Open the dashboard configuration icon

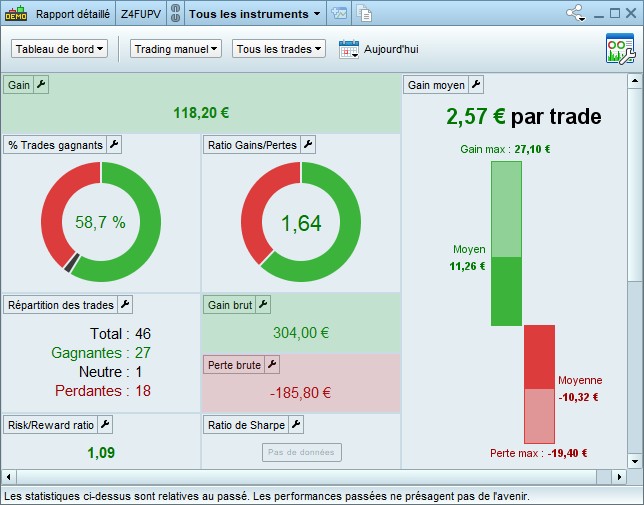coord(621,49)
